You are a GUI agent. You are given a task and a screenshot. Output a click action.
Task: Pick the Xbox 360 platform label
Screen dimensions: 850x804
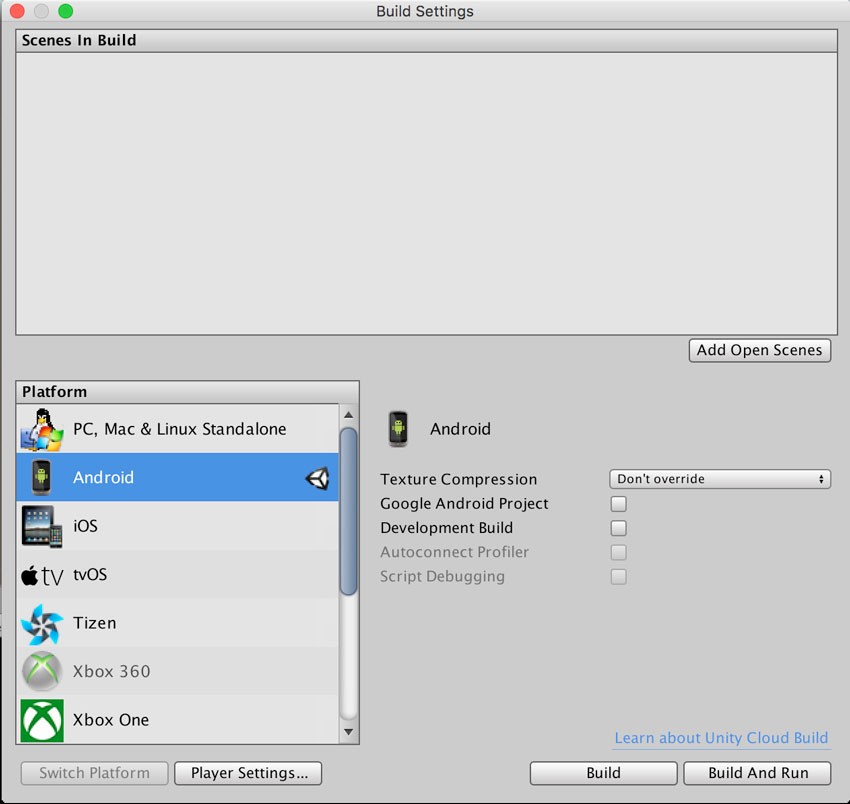(x=112, y=672)
